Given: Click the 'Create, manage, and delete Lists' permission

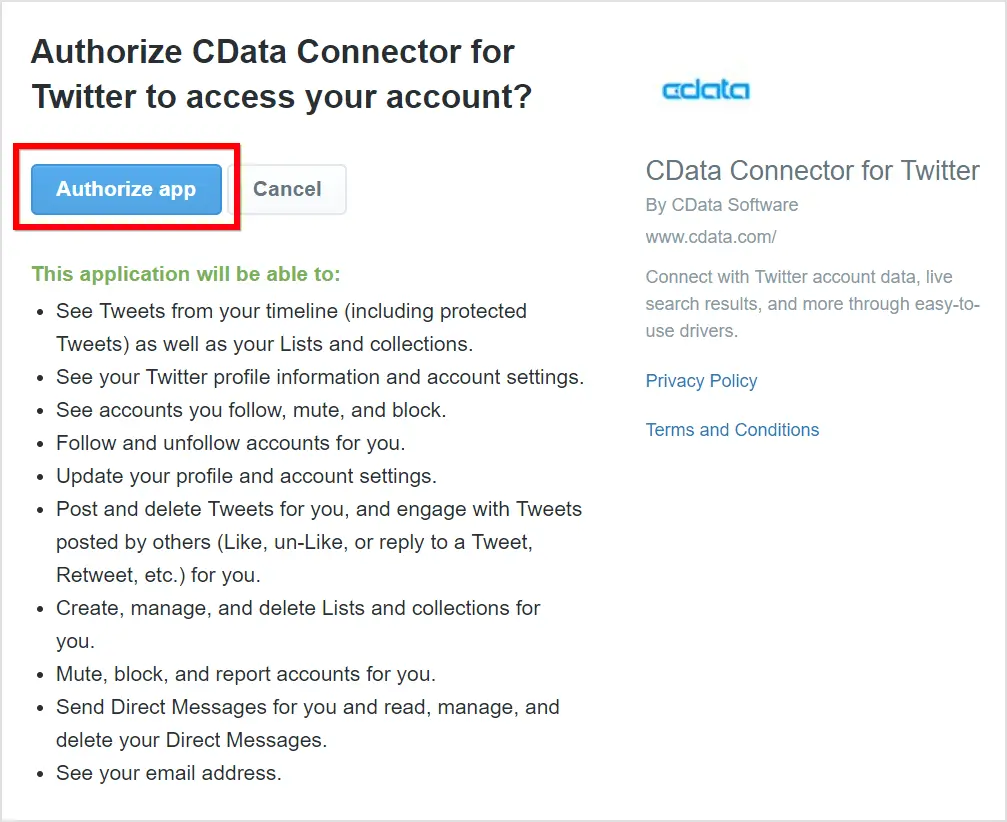Looking at the screenshot, I should (x=298, y=608).
